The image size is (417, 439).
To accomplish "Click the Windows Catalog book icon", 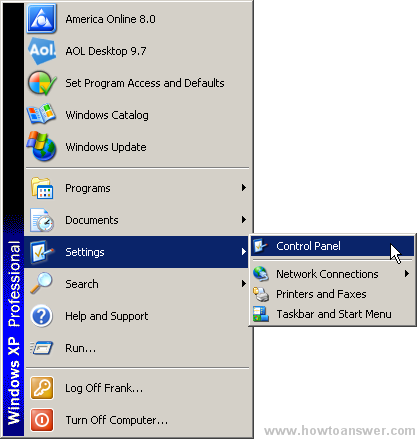I will point(41,114).
